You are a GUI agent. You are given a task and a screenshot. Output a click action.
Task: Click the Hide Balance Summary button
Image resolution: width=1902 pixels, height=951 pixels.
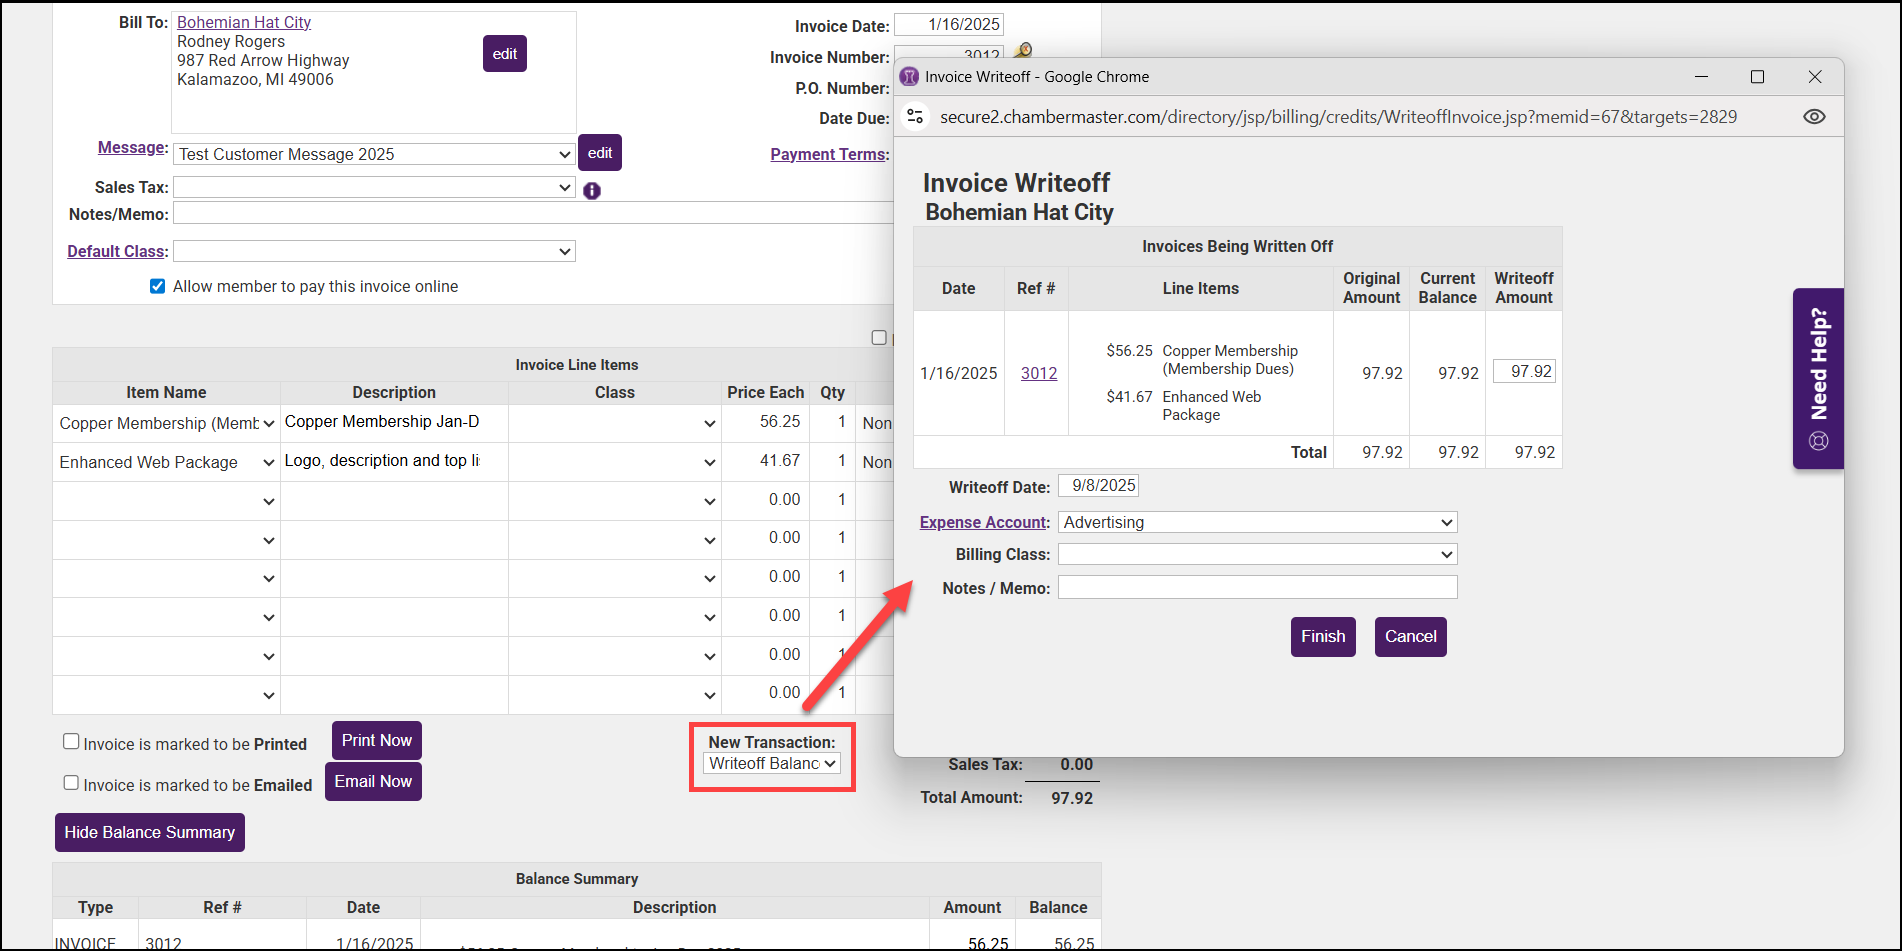click(150, 832)
